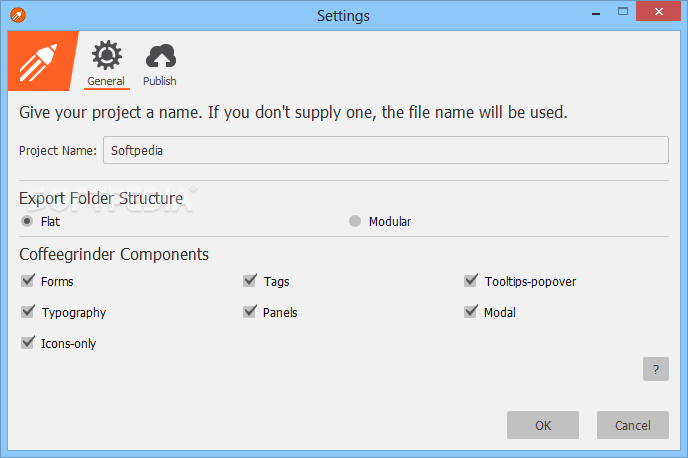The image size is (688, 458).
Task: Toggle the Modal component checkbox
Action: [x=471, y=312]
